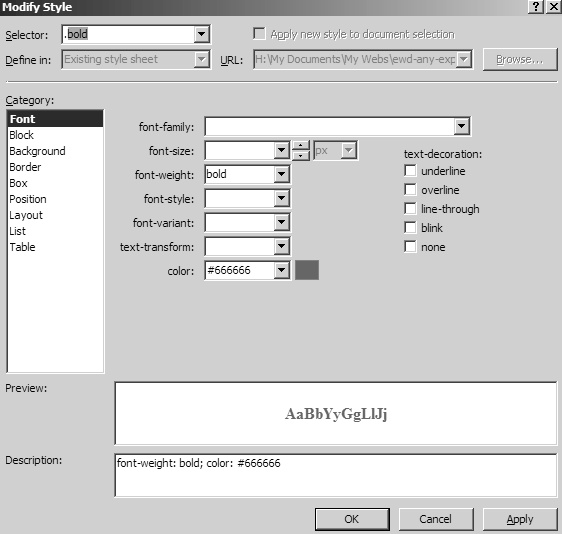Expand the Selector combo box arrow

point(201,34)
